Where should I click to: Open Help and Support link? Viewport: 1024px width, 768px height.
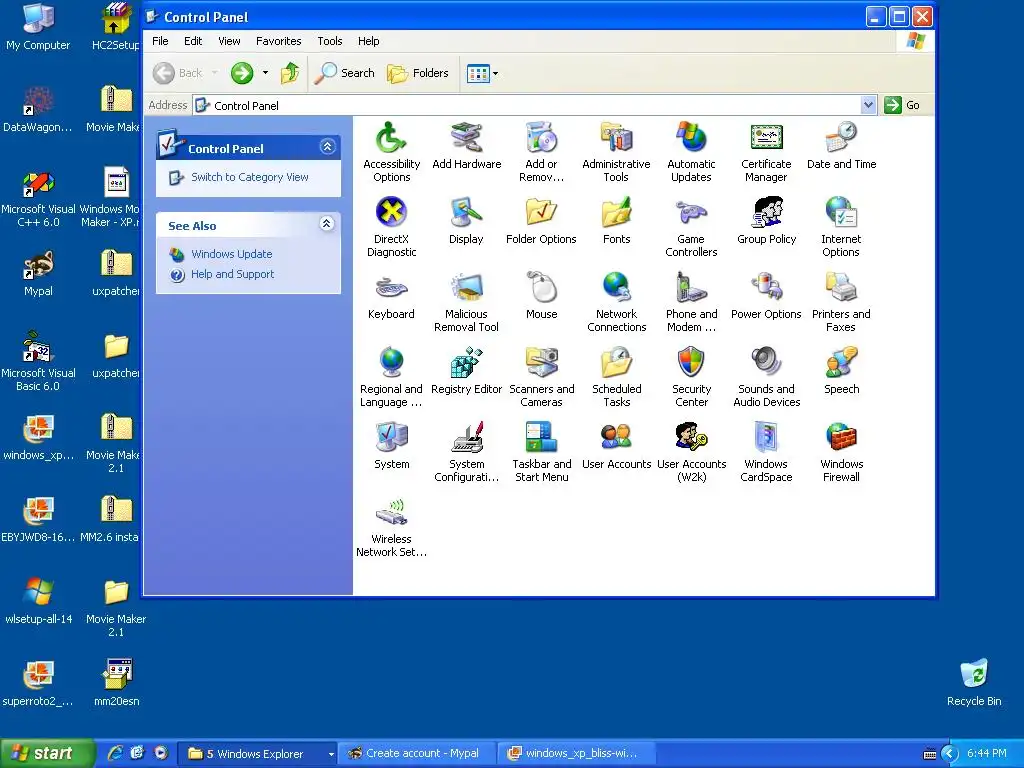tap(232, 274)
